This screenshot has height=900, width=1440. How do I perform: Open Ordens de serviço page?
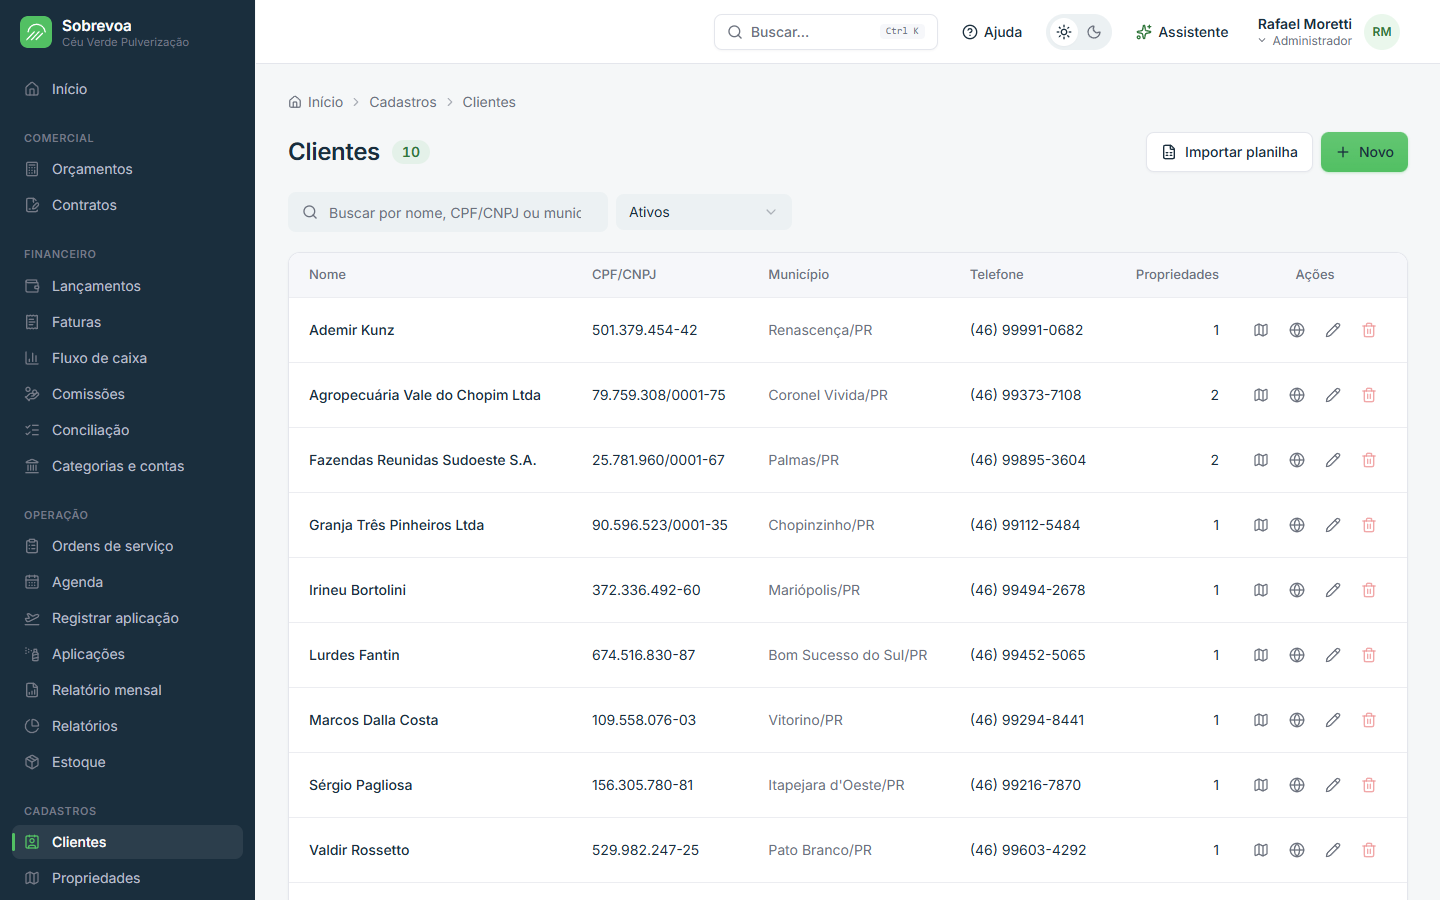[127, 546]
